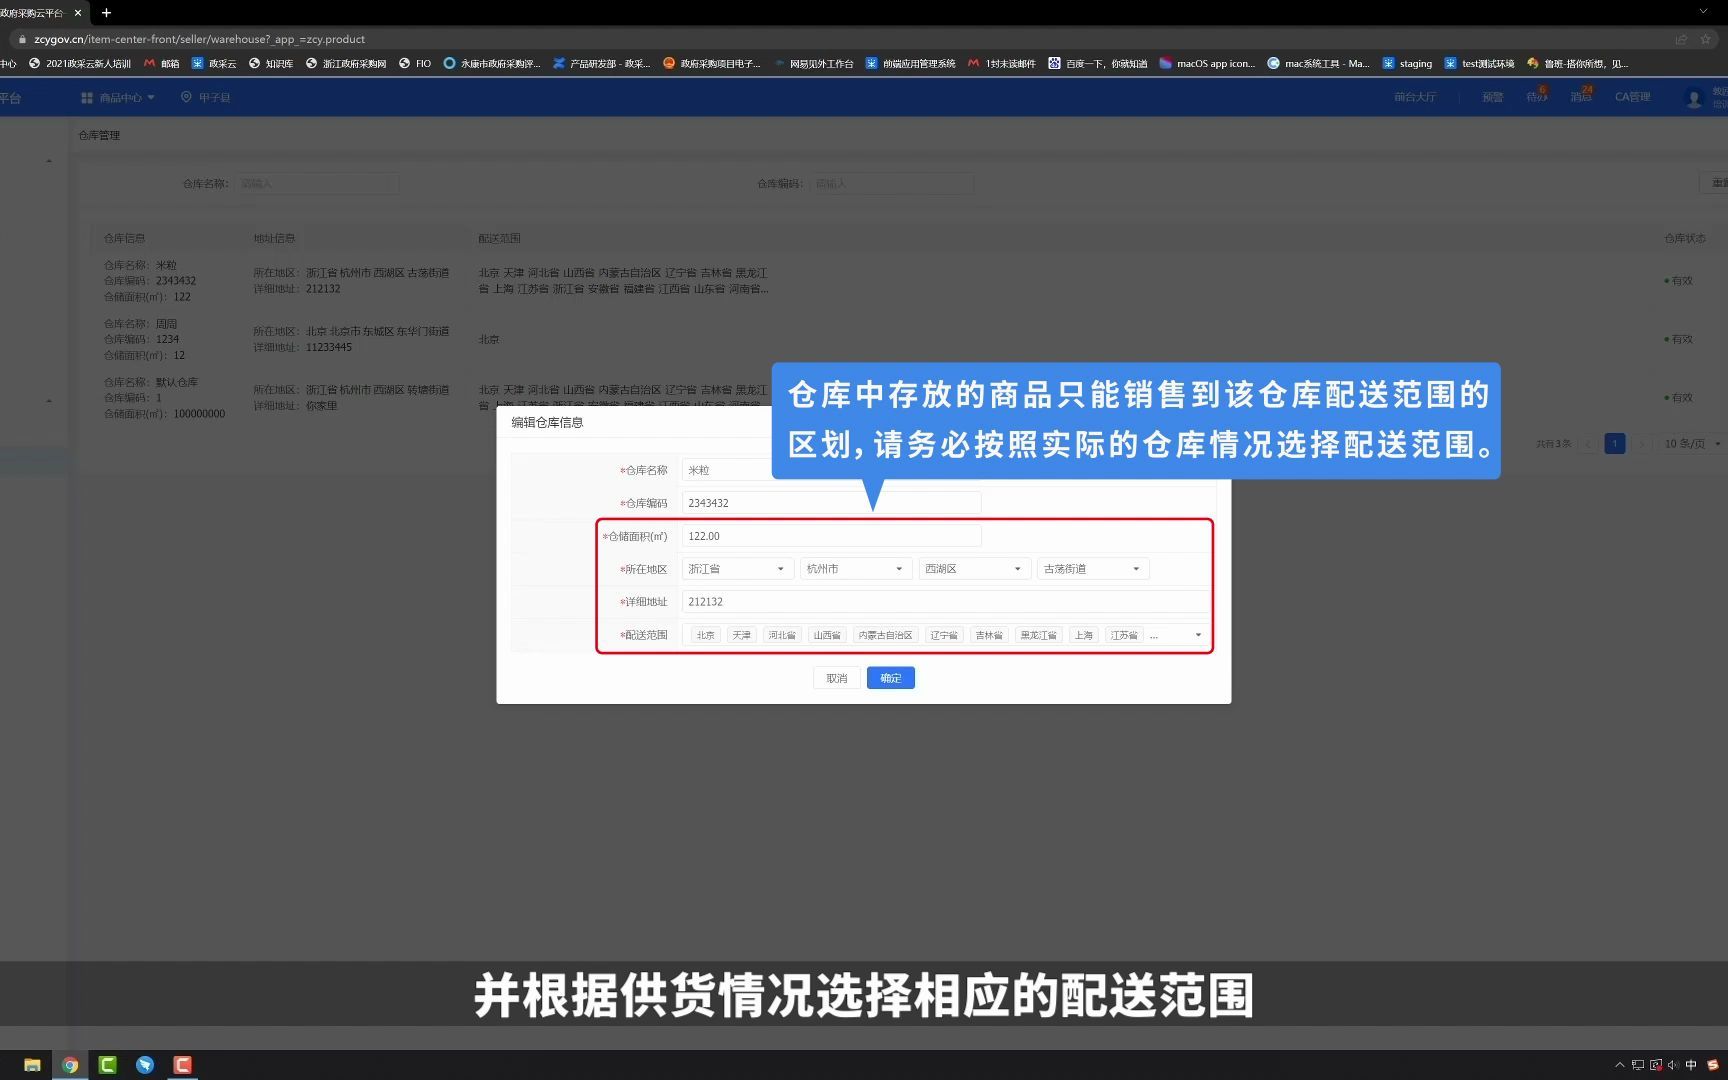Viewport: 1728px width, 1080px height.
Task: Click the 内蒙古自治区 delivery tag
Action: point(885,635)
